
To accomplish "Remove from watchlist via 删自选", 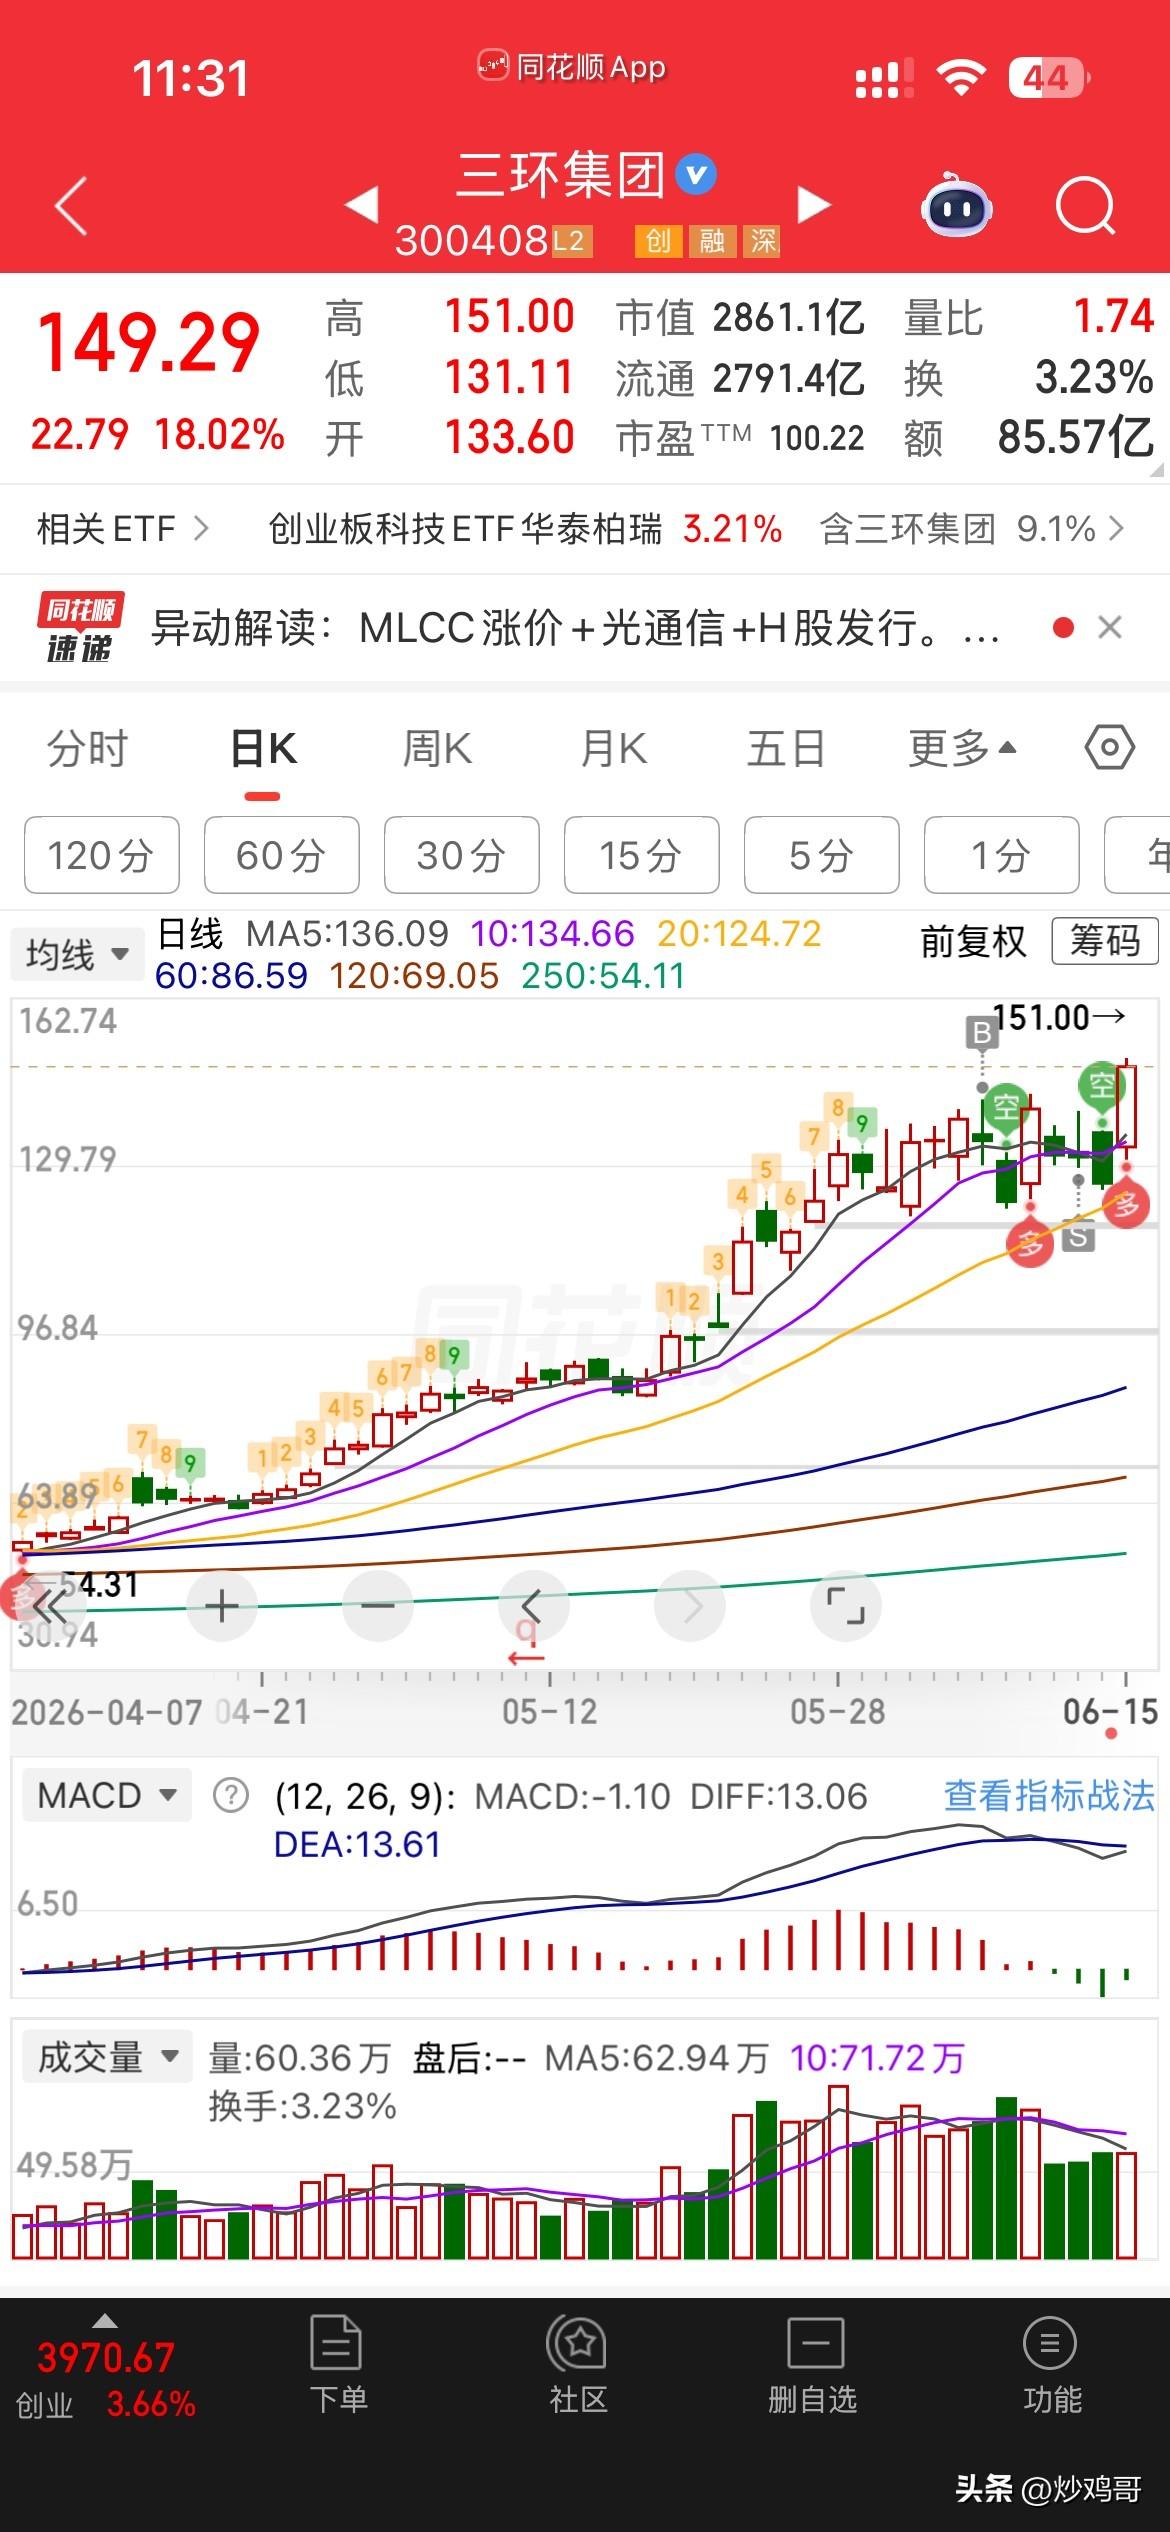I will pyautogui.click(x=813, y=2364).
